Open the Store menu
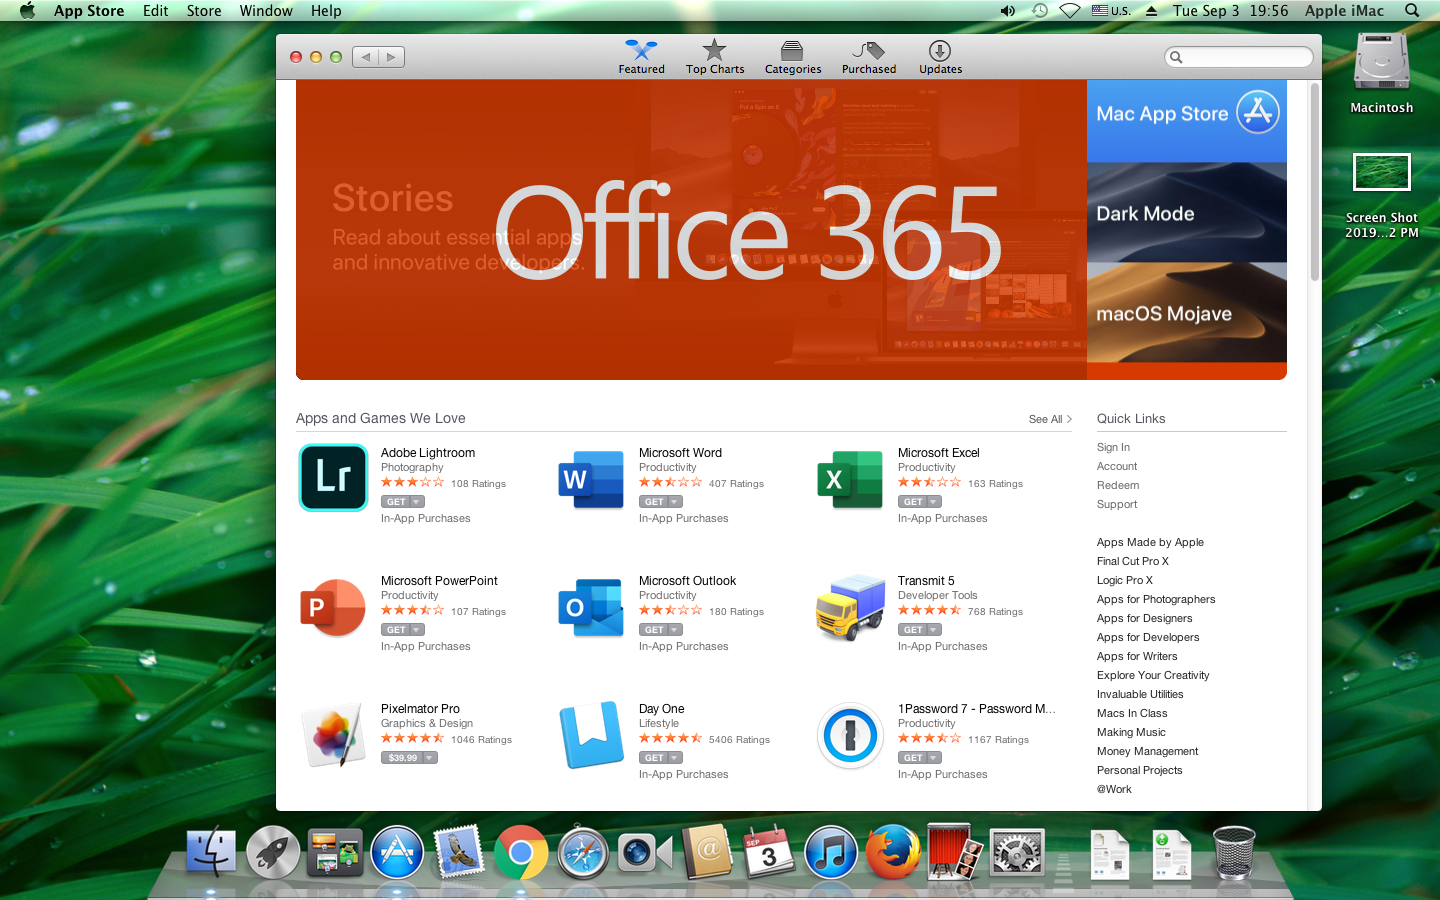 coord(204,11)
